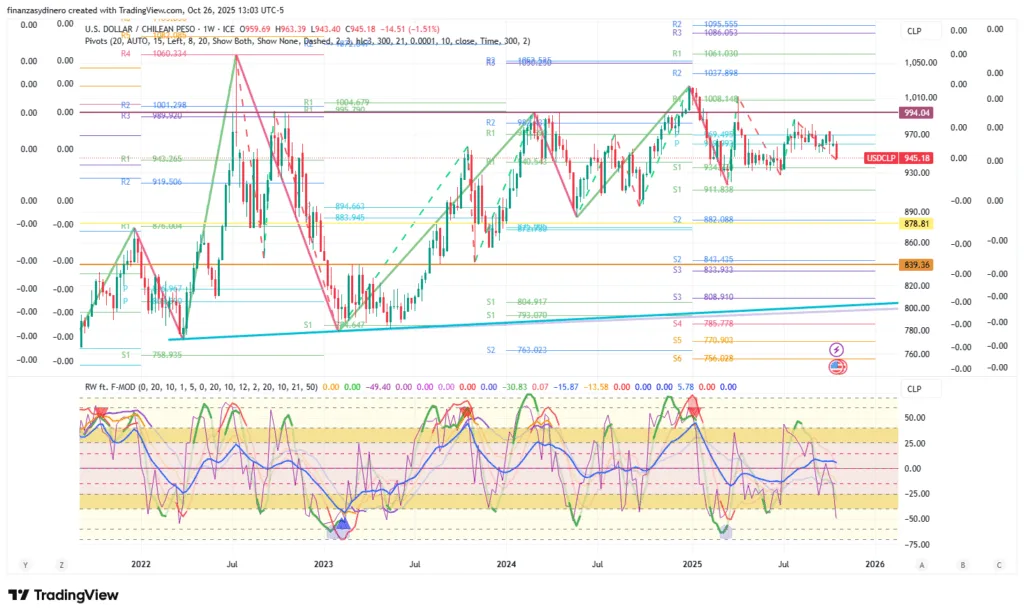Screen dimensions: 1024x616
Task: Click the 2024 label on the time axis
Action: click(x=508, y=565)
